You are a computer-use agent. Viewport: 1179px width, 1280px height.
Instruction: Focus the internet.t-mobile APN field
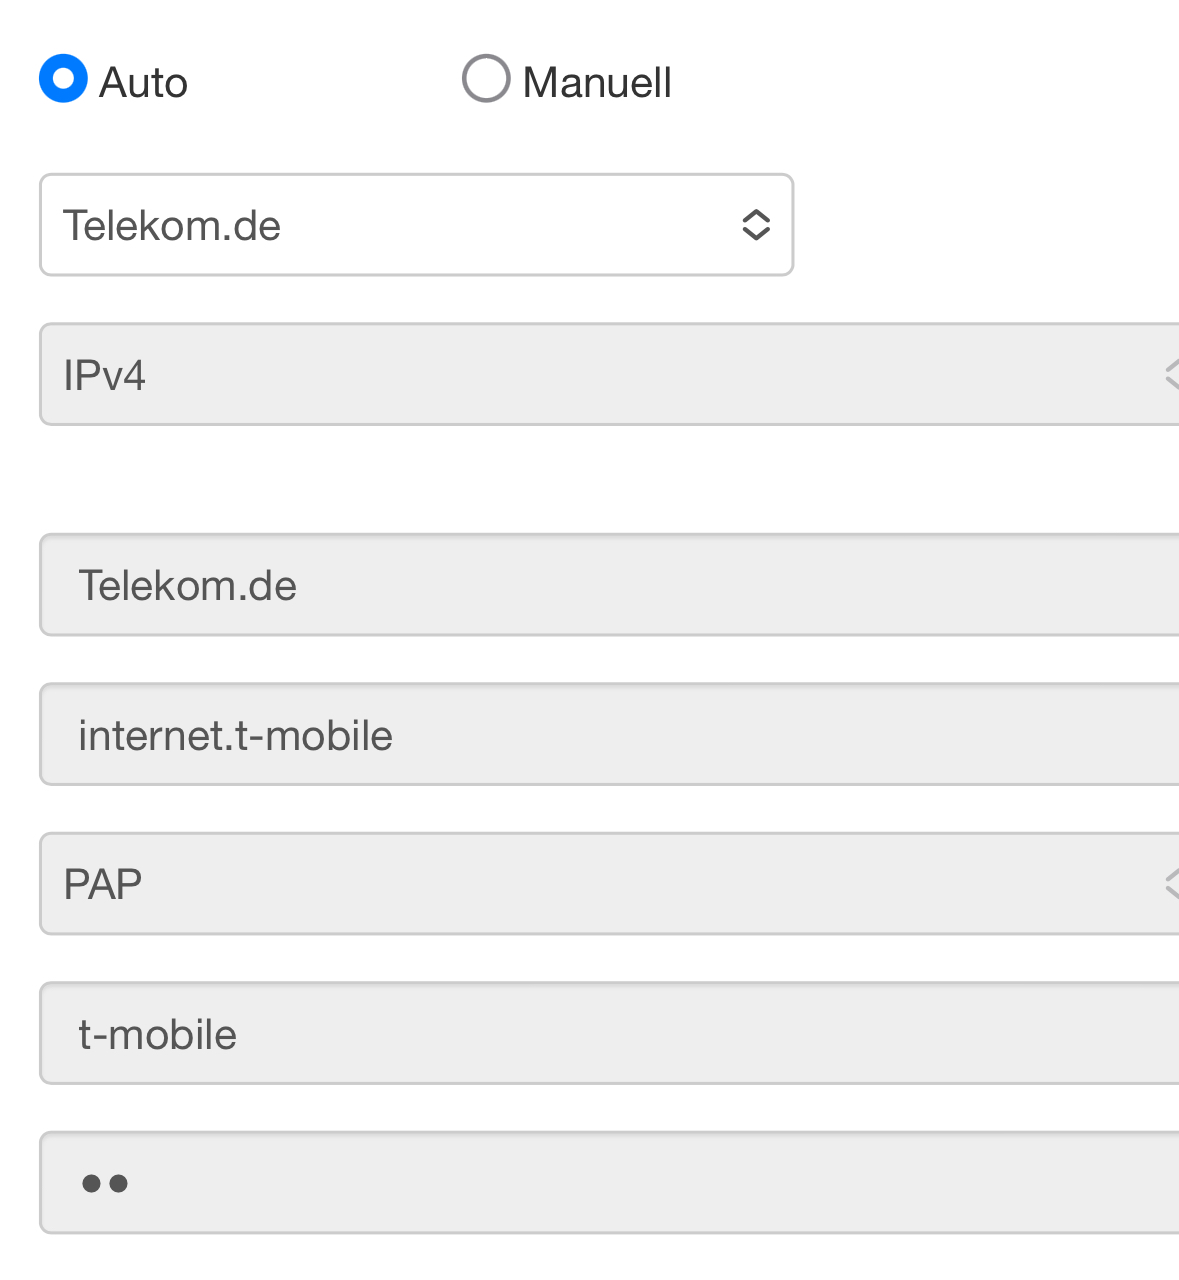pos(609,735)
